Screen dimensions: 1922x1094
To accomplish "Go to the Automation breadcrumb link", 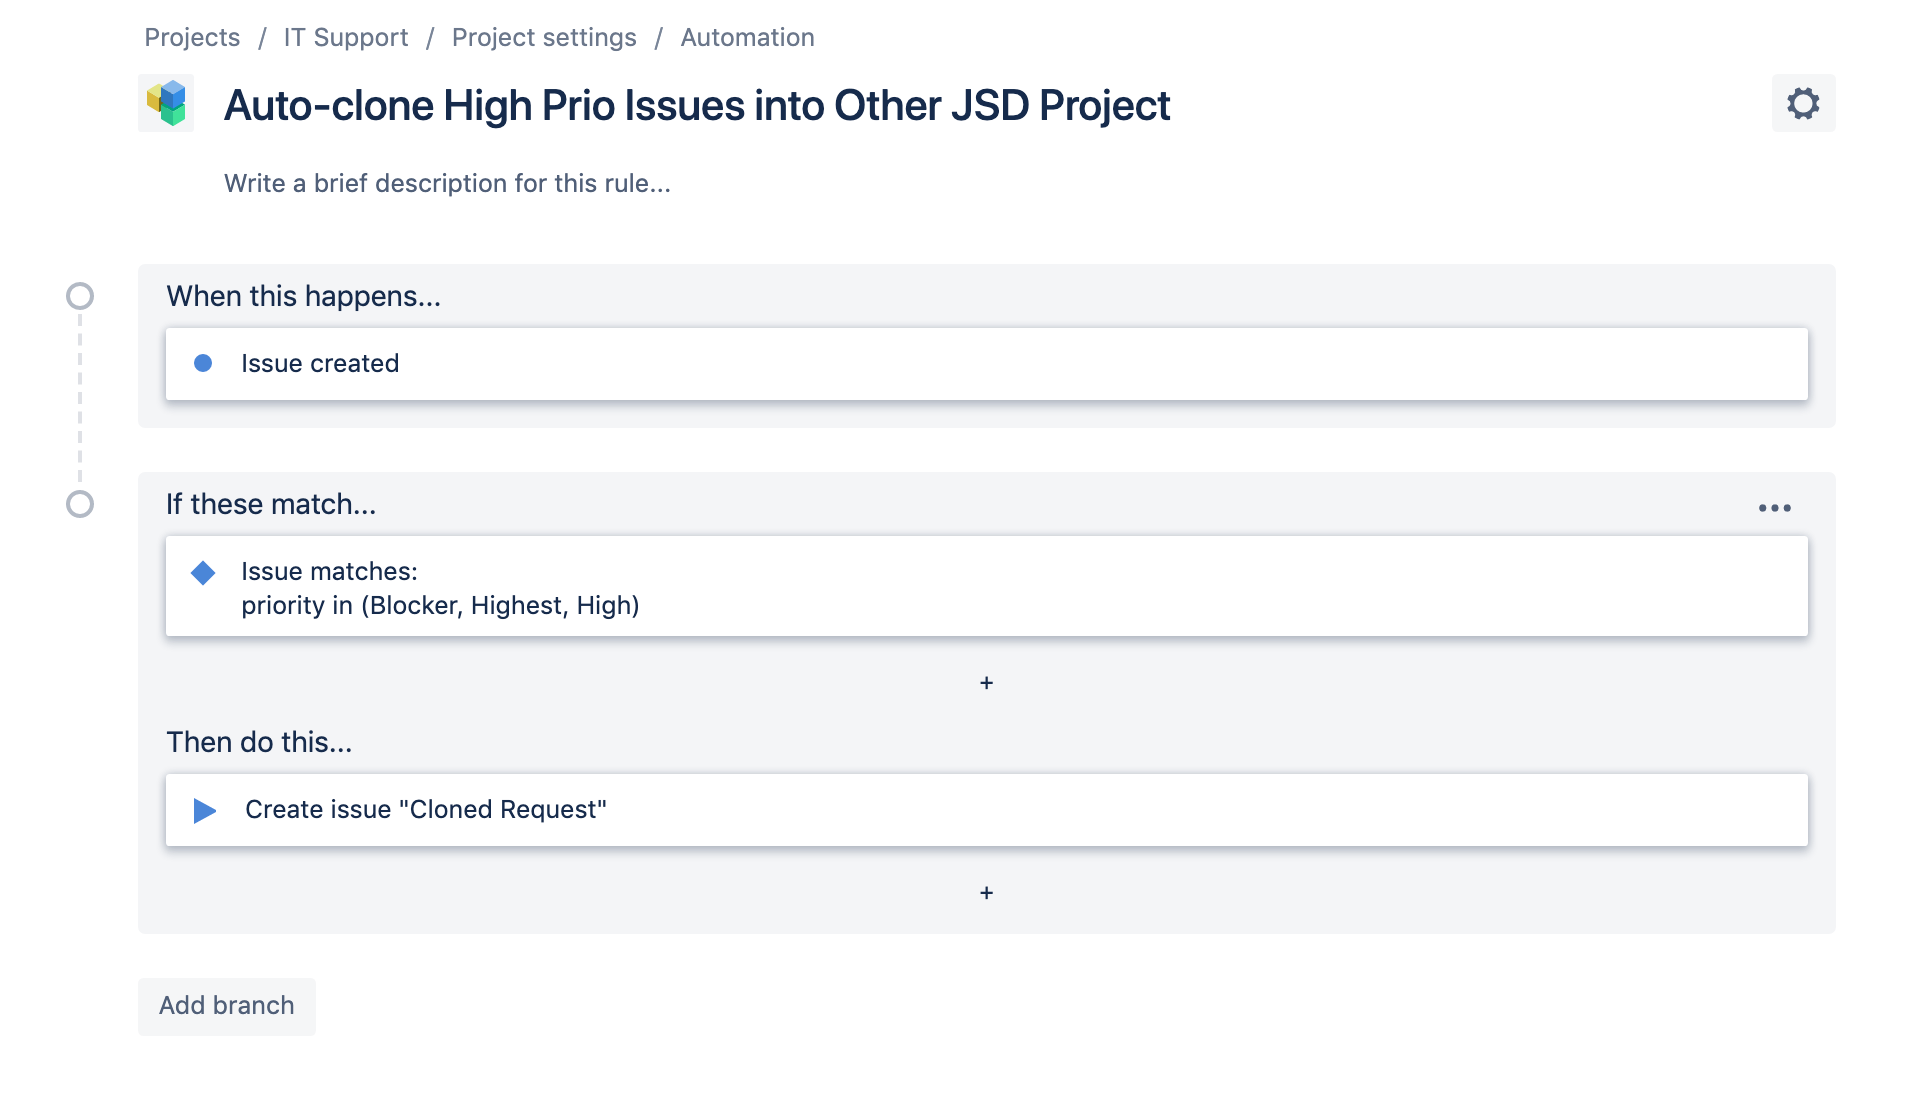I will click(747, 38).
